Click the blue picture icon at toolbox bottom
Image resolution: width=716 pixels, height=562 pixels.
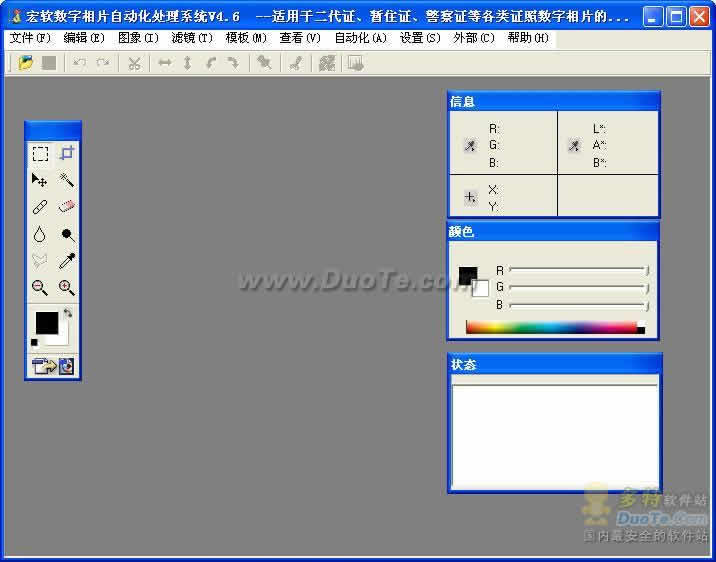click(66, 366)
